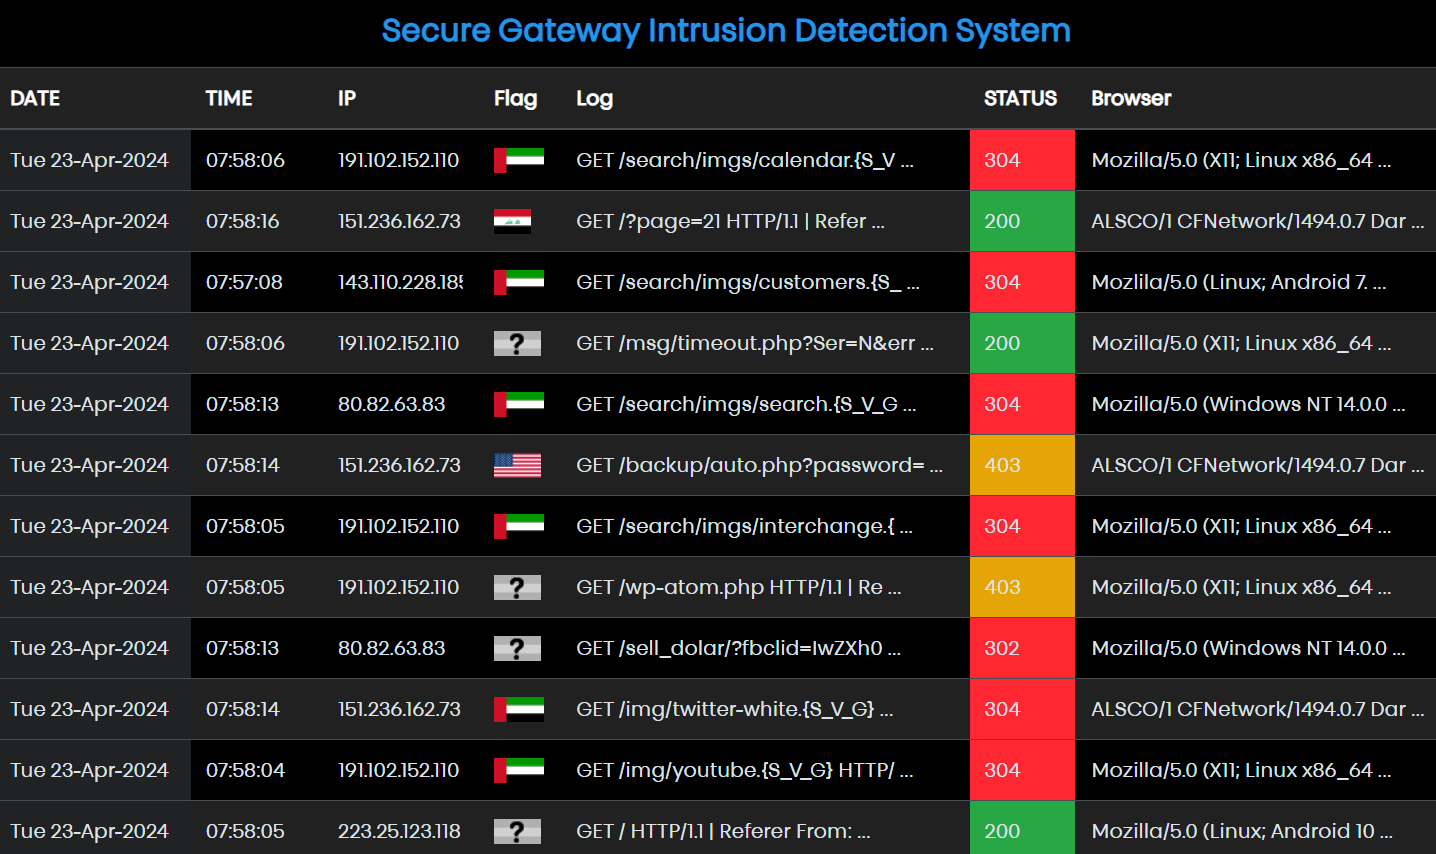Click the question-mark flag in the sell_dolar row

pos(517,648)
